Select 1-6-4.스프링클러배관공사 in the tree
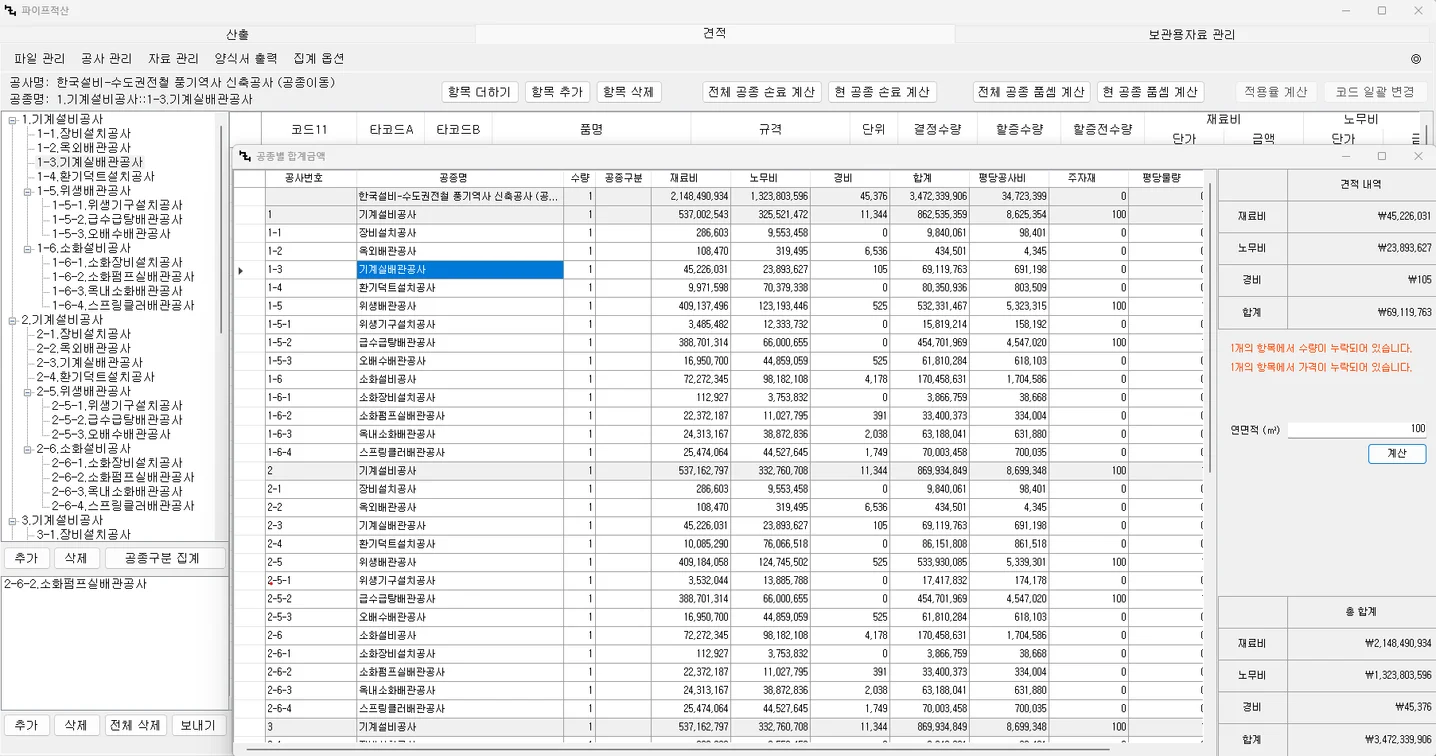The width and height of the screenshot is (1436, 756). click(123, 306)
